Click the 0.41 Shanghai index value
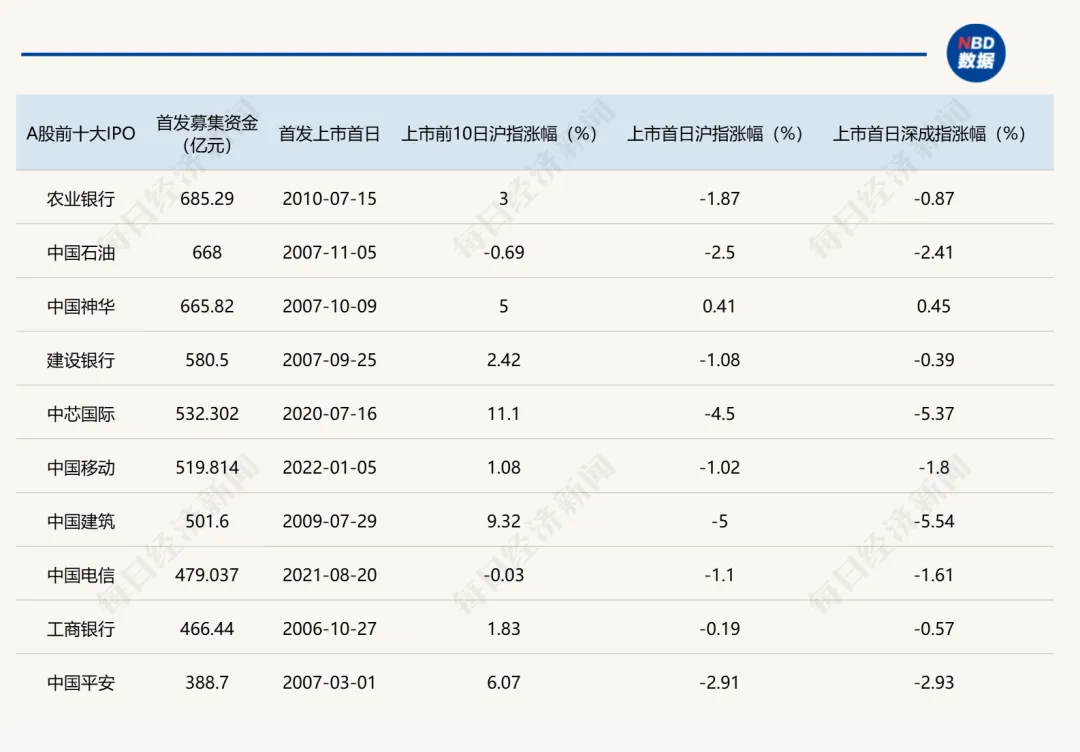 point(719,306)
